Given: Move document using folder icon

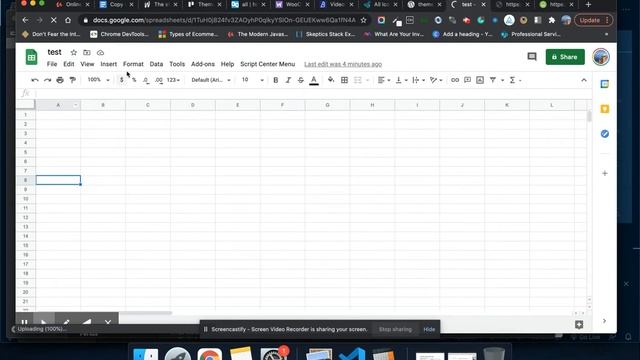Looking at the screenshot, I should (87, 52).
